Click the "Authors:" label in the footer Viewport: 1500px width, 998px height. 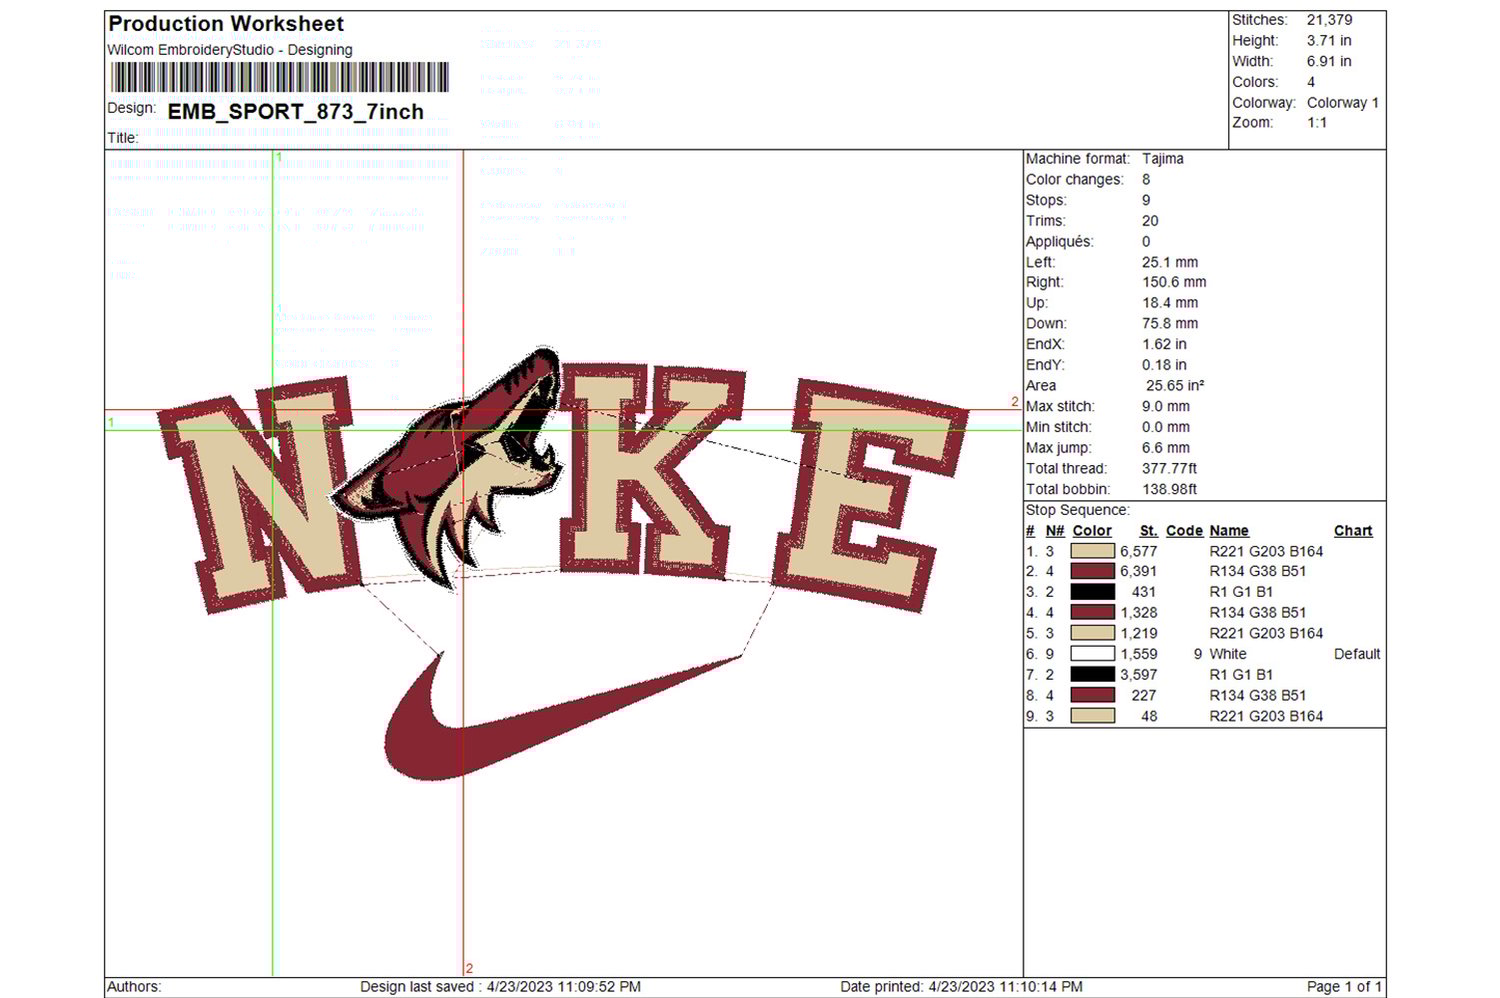tap(134, 987)
